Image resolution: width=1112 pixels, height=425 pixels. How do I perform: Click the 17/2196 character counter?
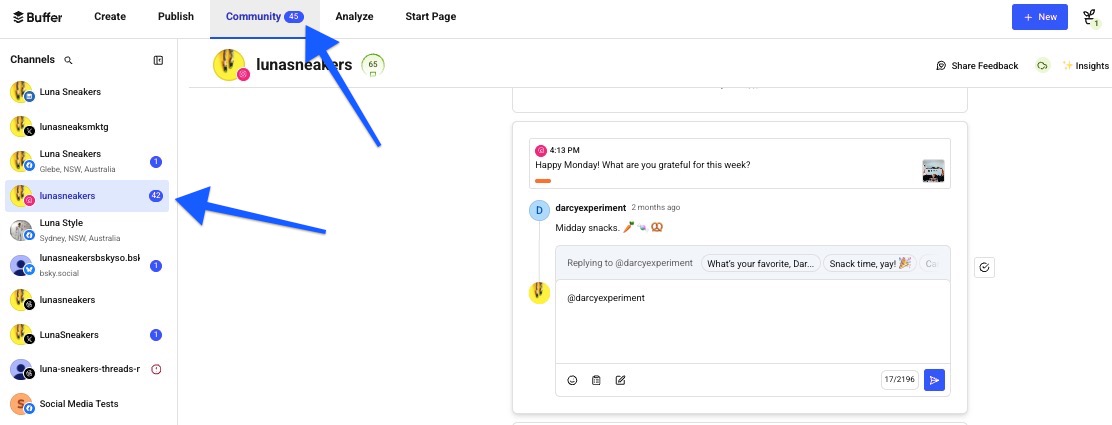[900, 380]
